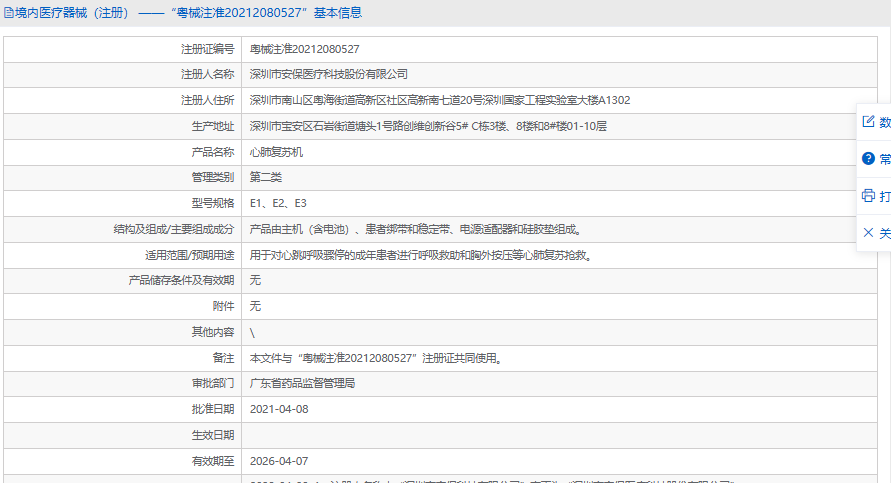Click the label 注册人名称
The image size is (891, 483).
[207, 74]
